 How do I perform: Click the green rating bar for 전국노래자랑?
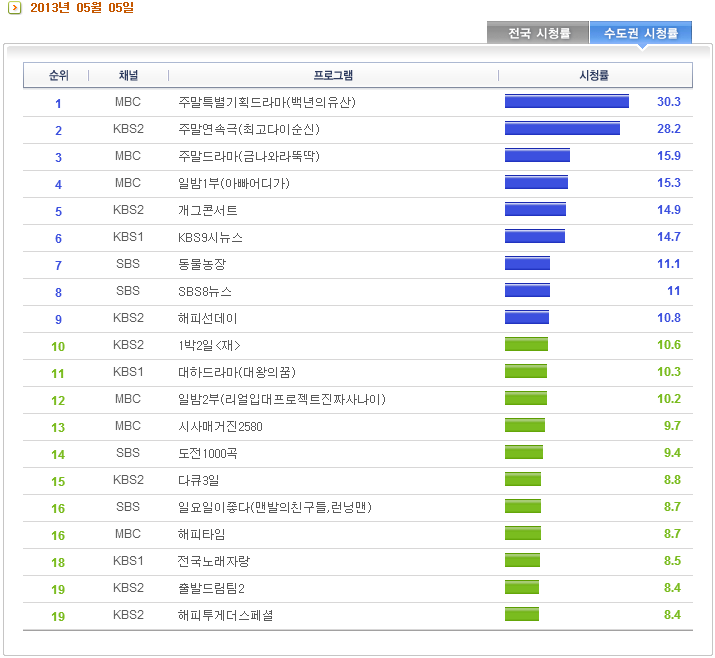(522, 560)
